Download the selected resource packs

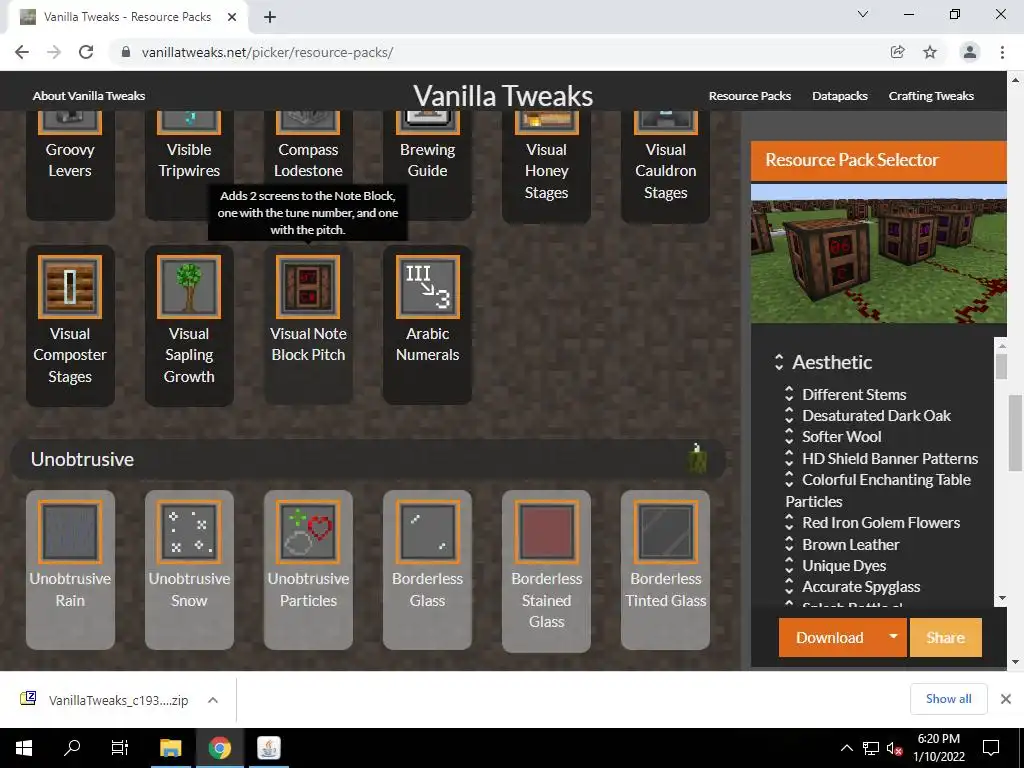[829, 637]
